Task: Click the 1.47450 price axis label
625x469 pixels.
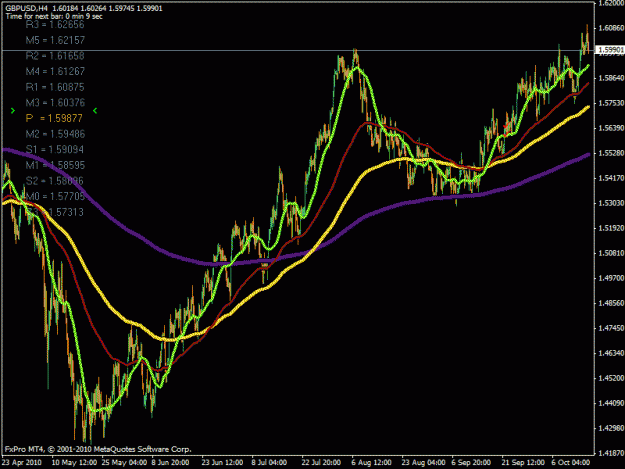Action: point(611,328)
